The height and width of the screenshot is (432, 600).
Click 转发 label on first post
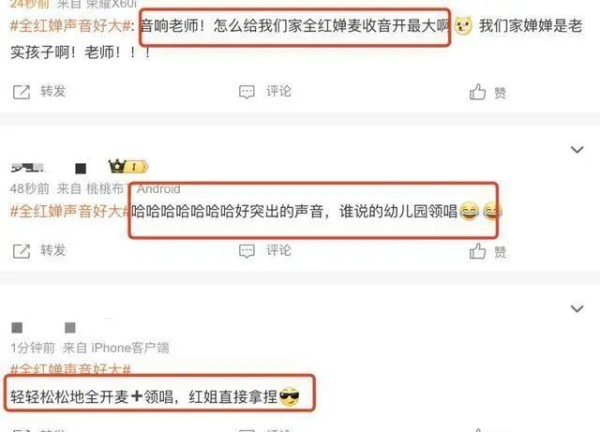[x=53, y=91]
